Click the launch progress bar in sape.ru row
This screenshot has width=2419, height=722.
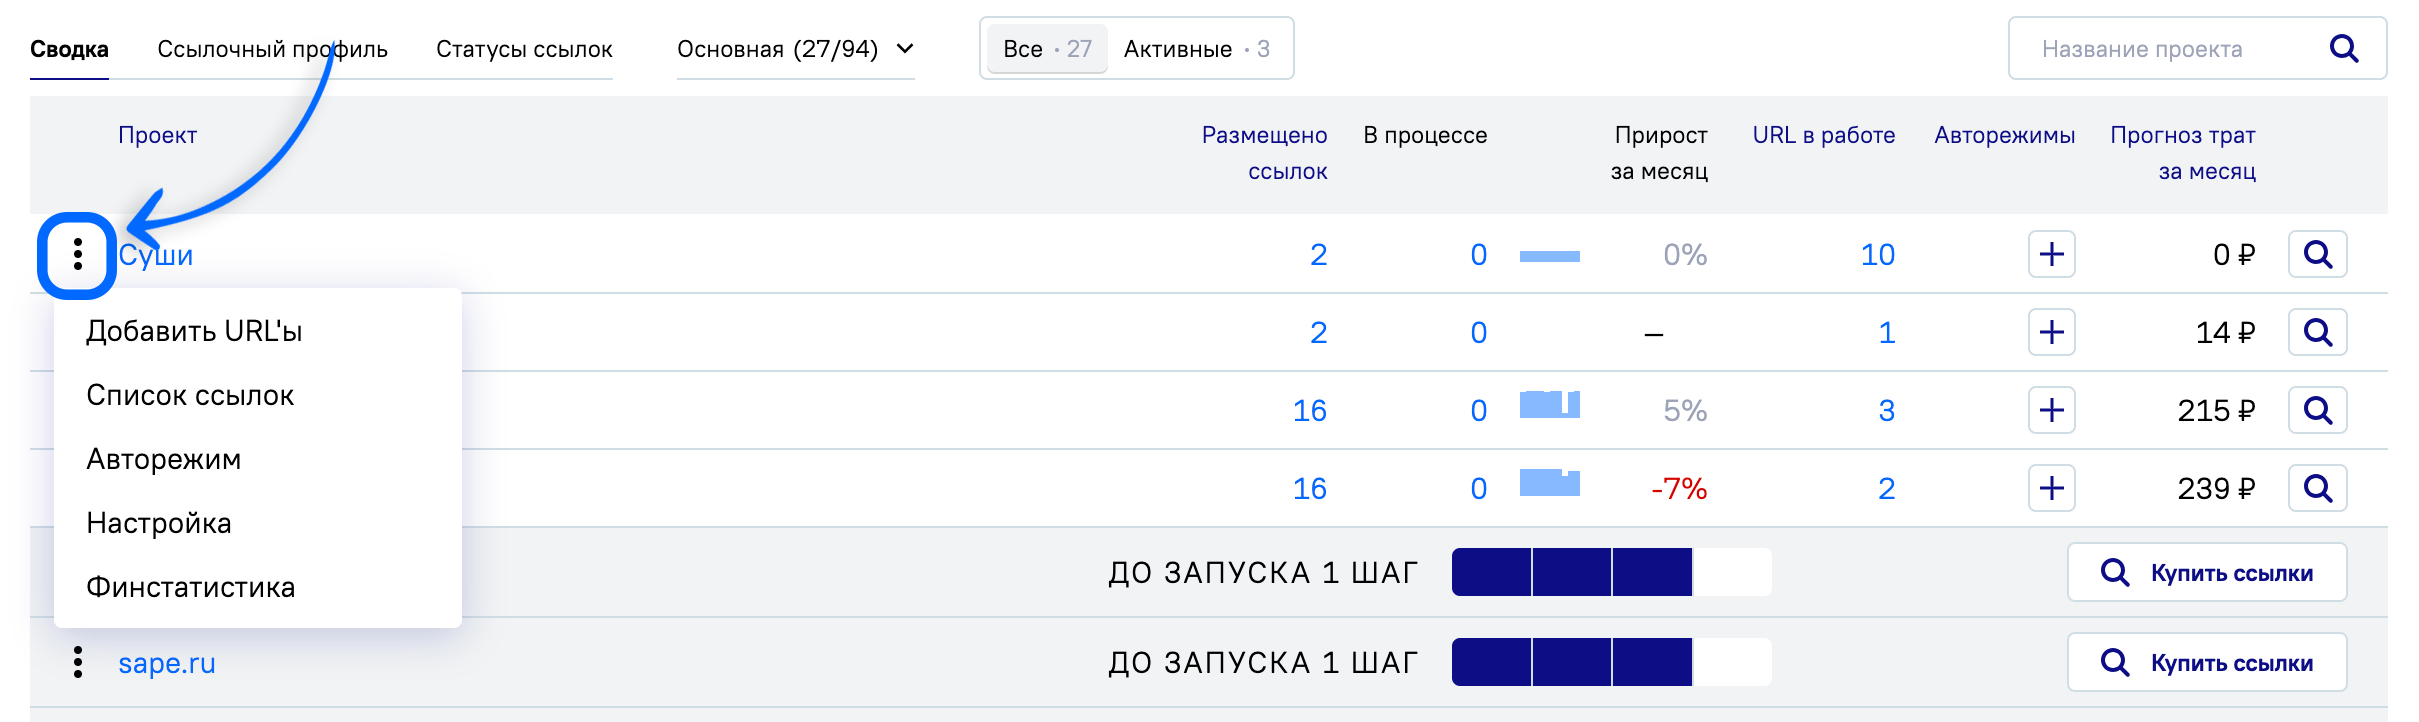(1611, 662)
